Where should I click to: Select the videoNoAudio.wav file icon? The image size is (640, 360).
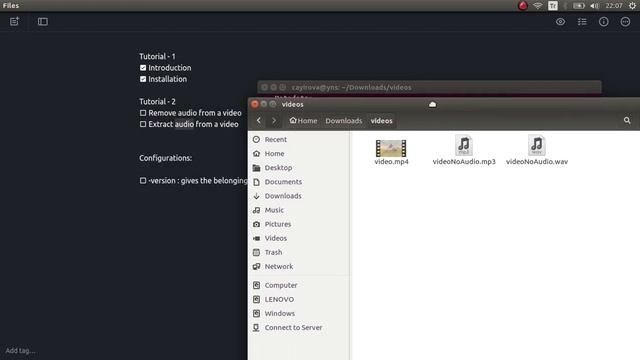click(x=537, y=145)
